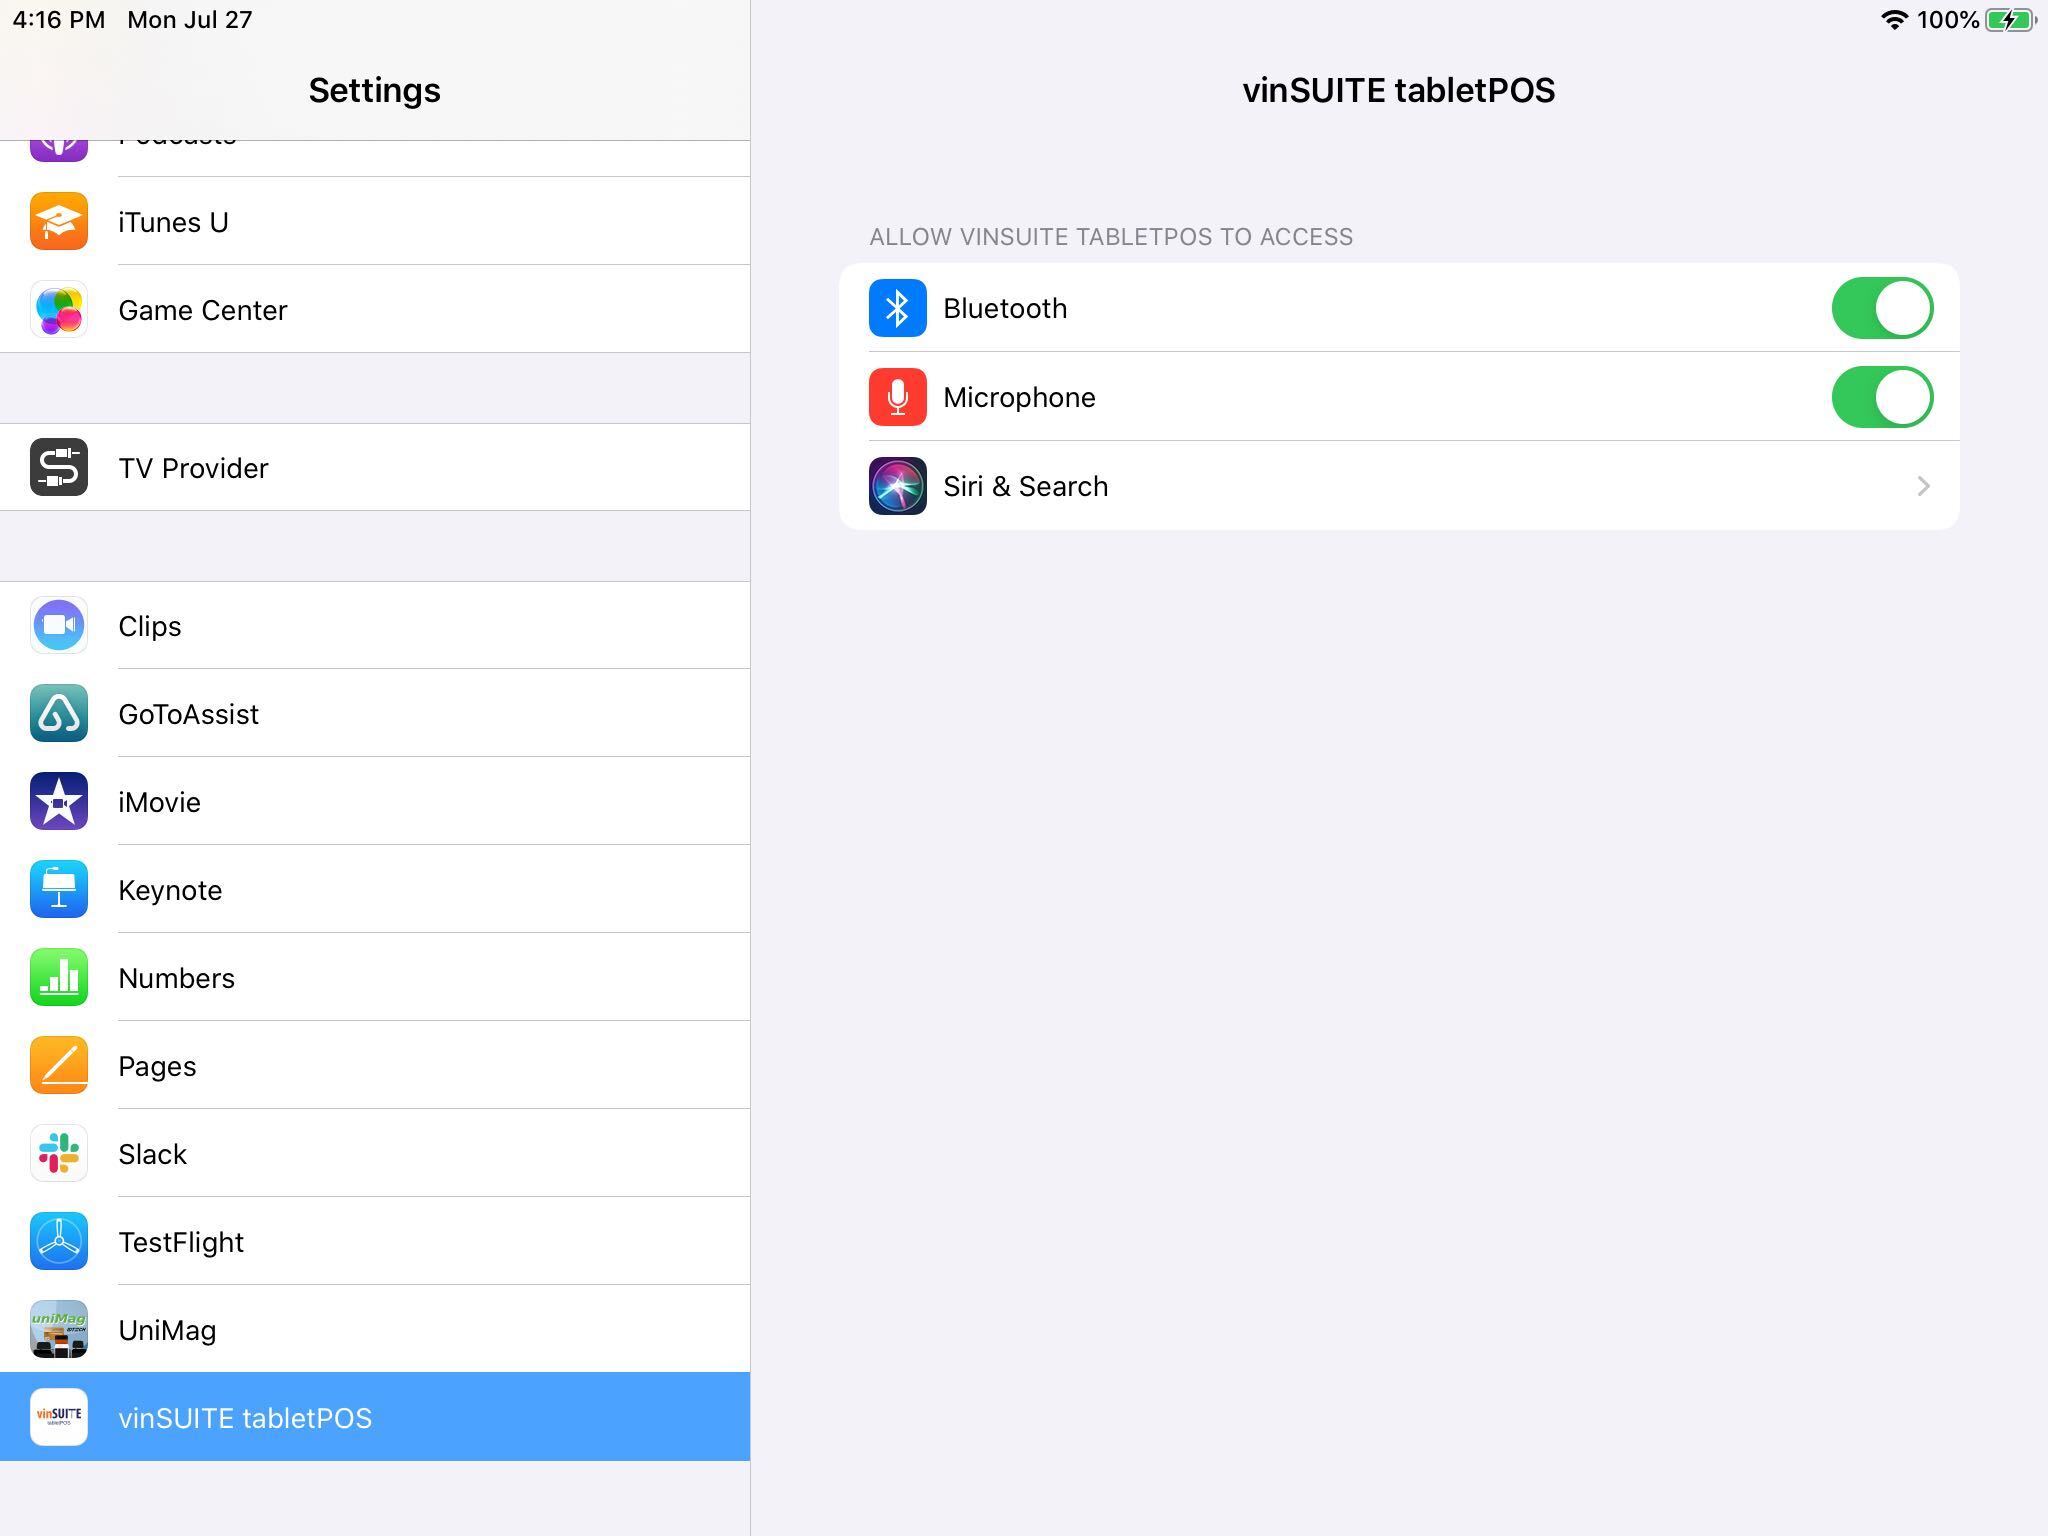Click the Bluetooth icon in the access list
Screen dimensions: 2048x1536
tap(897, 308)
